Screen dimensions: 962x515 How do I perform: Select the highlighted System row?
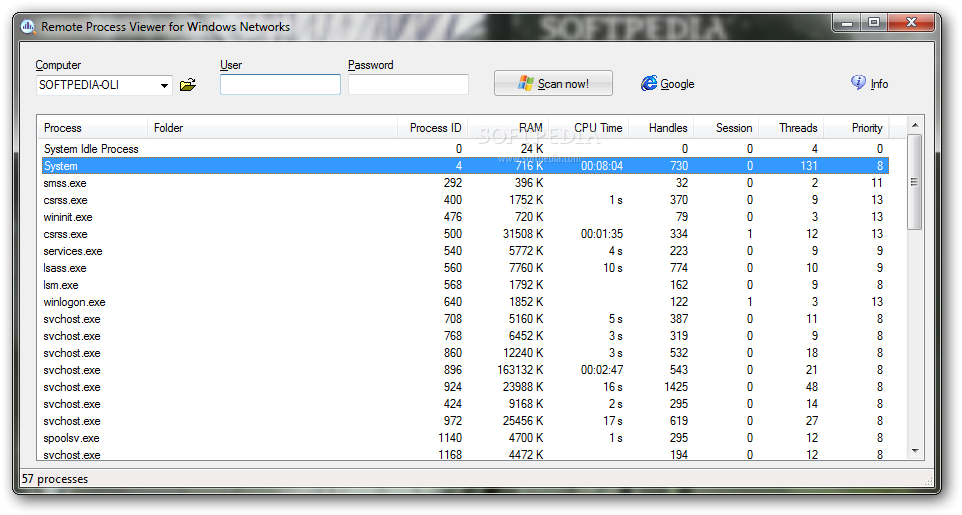tap(465, 166)
